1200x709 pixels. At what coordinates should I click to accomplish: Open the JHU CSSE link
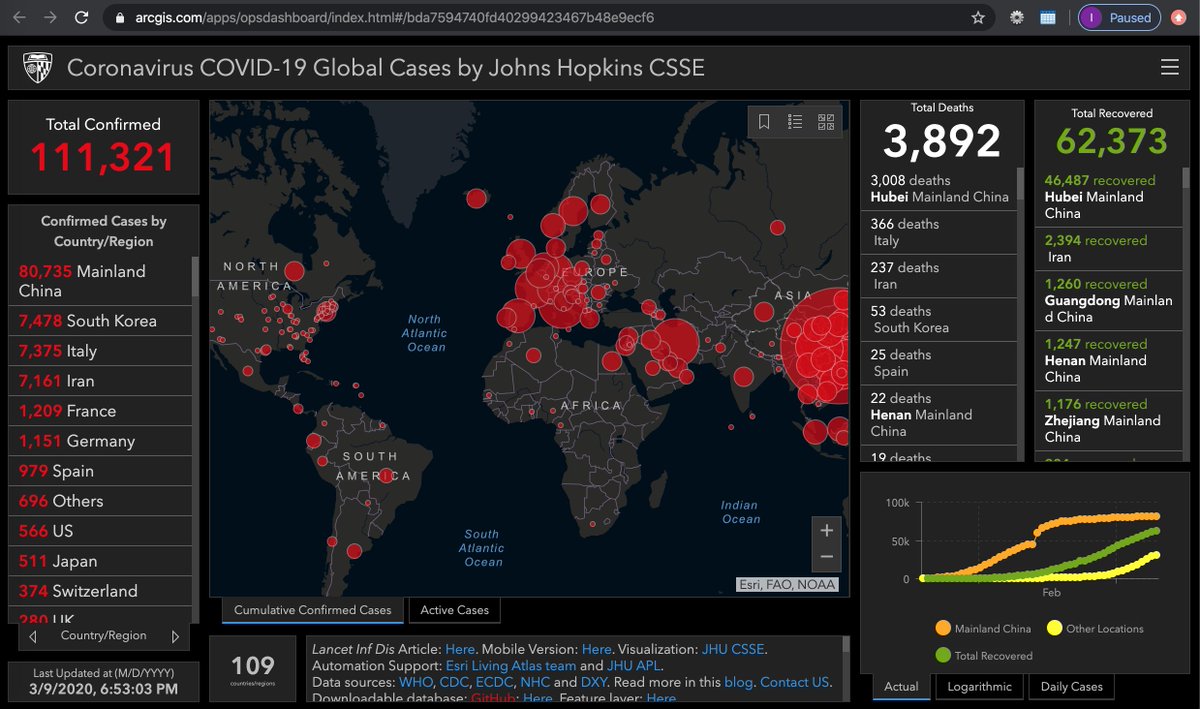pyautogui.click(x=733, y=649)
